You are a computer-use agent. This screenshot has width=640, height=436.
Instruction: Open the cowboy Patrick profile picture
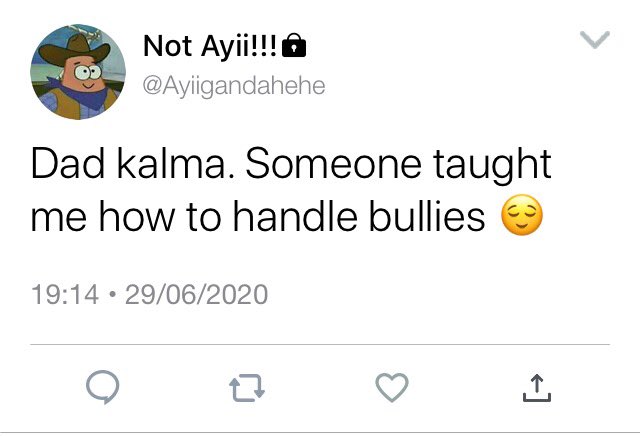[78, 72]
